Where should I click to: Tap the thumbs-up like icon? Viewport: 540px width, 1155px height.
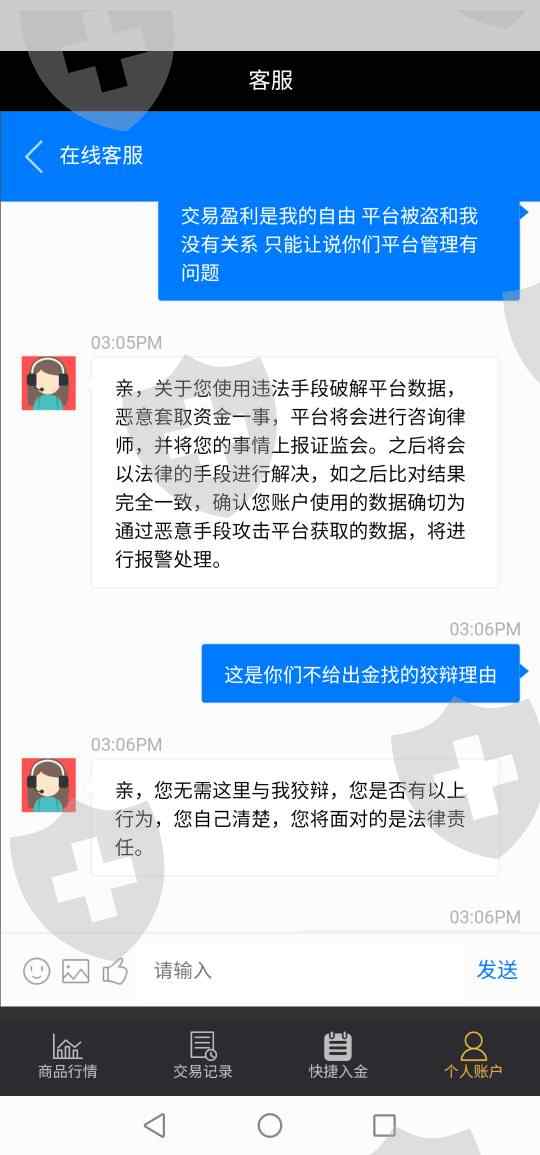[x=115, y=971]
